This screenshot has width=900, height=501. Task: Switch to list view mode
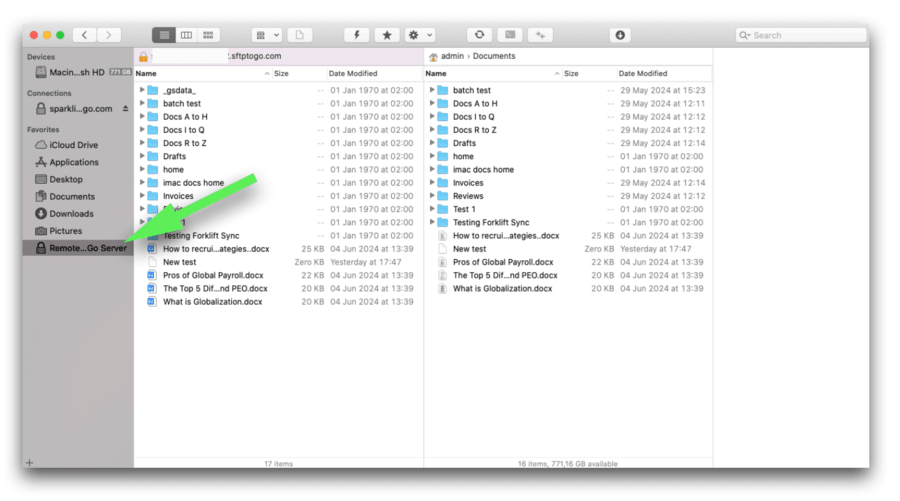(x=164, y=35)
